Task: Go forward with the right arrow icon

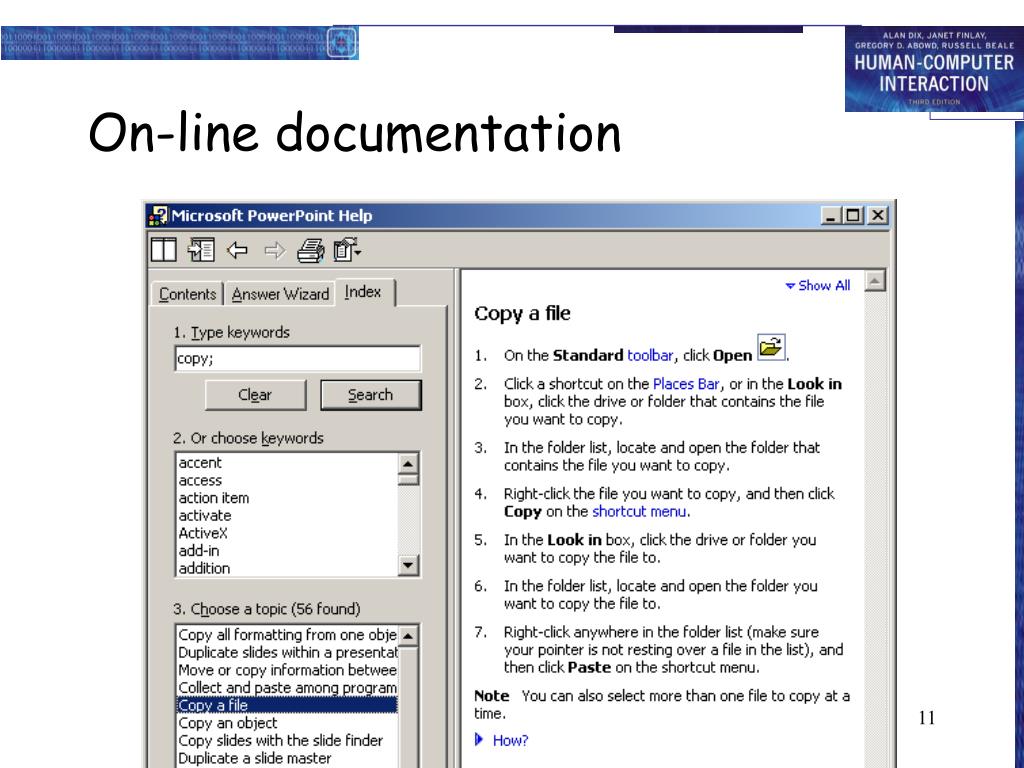Action: pos(275,250)
